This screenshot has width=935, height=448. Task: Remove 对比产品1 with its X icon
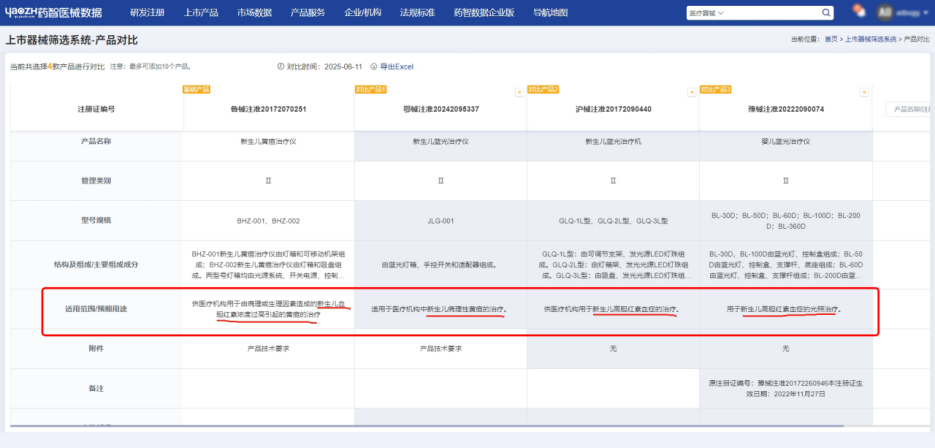pos(518,91)
